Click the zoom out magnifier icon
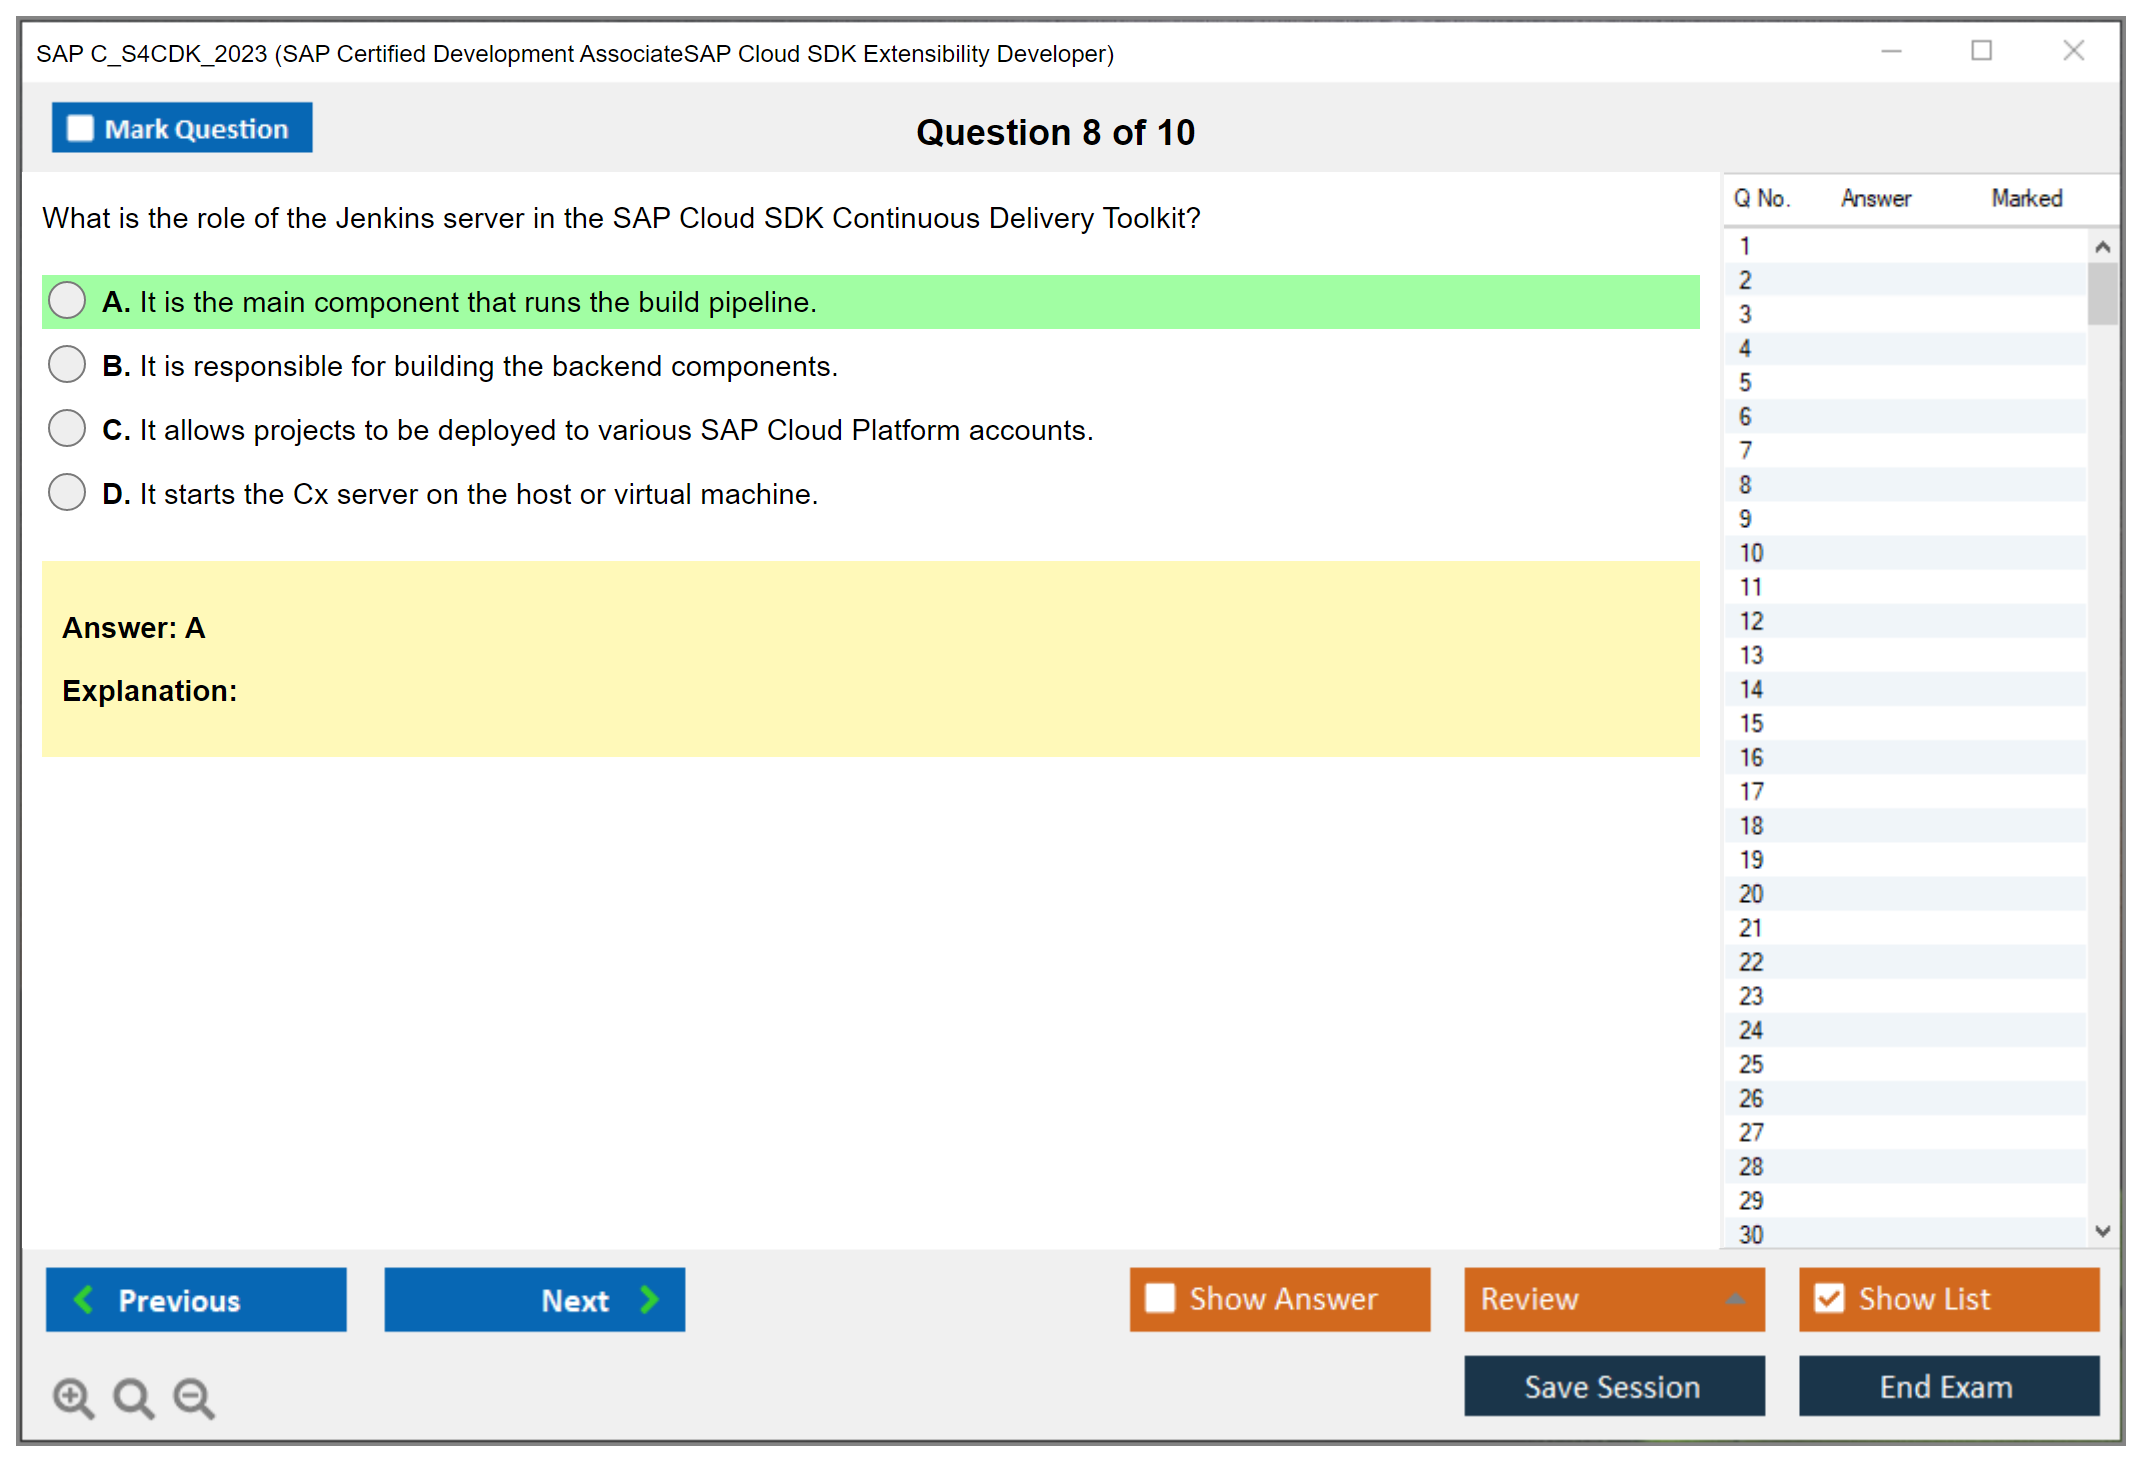Viewport: 2150px width, 1470px height. click(x=193, y=1397)
